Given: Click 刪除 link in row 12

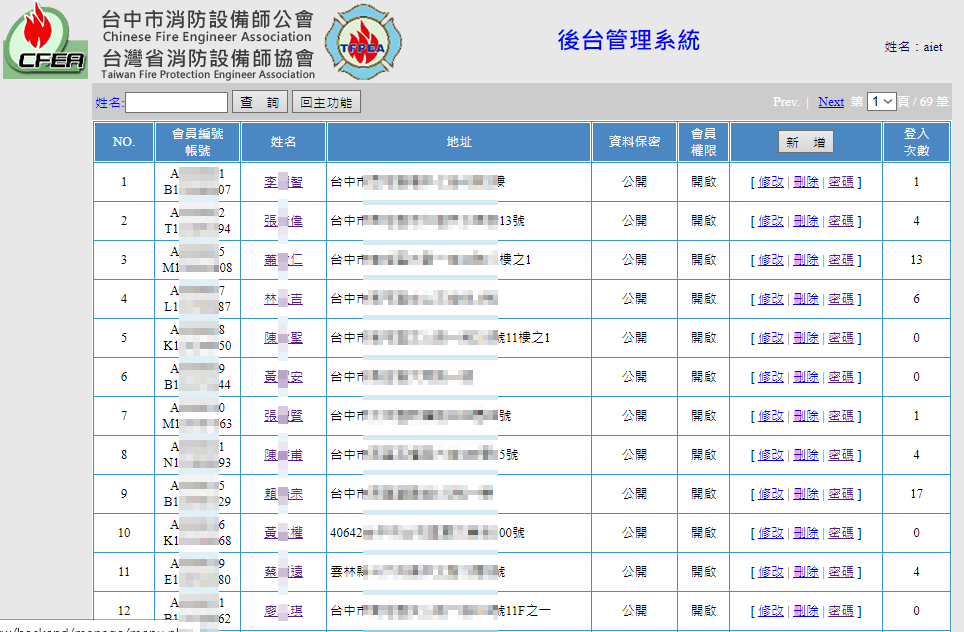Looking at the screenshot, I should click(806, 611).
